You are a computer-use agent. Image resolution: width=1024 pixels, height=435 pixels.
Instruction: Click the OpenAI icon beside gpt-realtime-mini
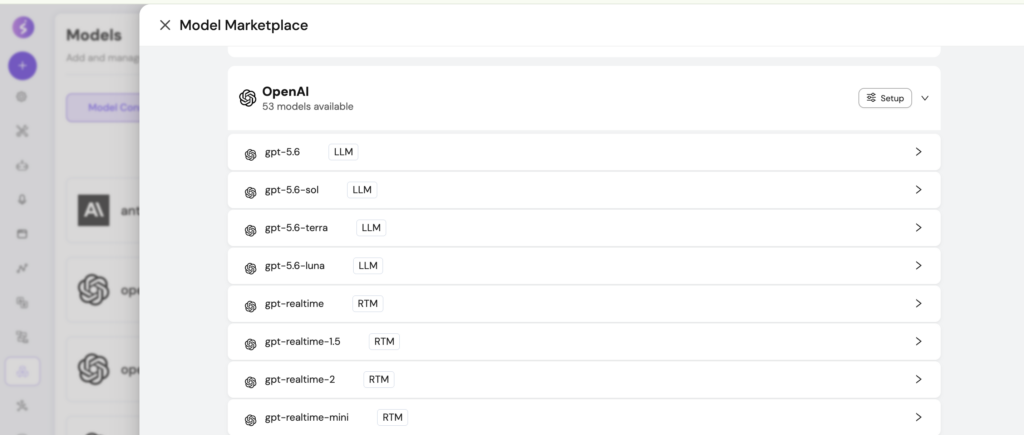click(250, 420)
